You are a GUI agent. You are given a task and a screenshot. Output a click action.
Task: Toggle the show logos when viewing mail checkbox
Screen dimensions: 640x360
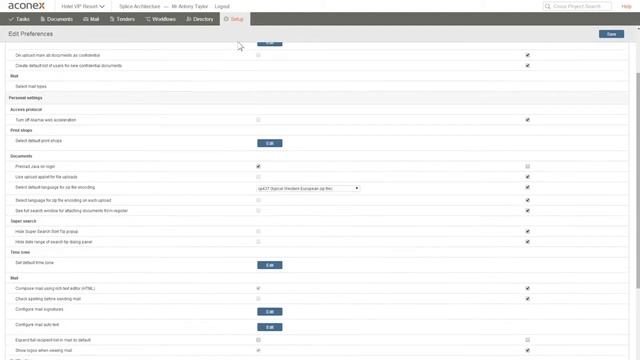pos(258,350)
